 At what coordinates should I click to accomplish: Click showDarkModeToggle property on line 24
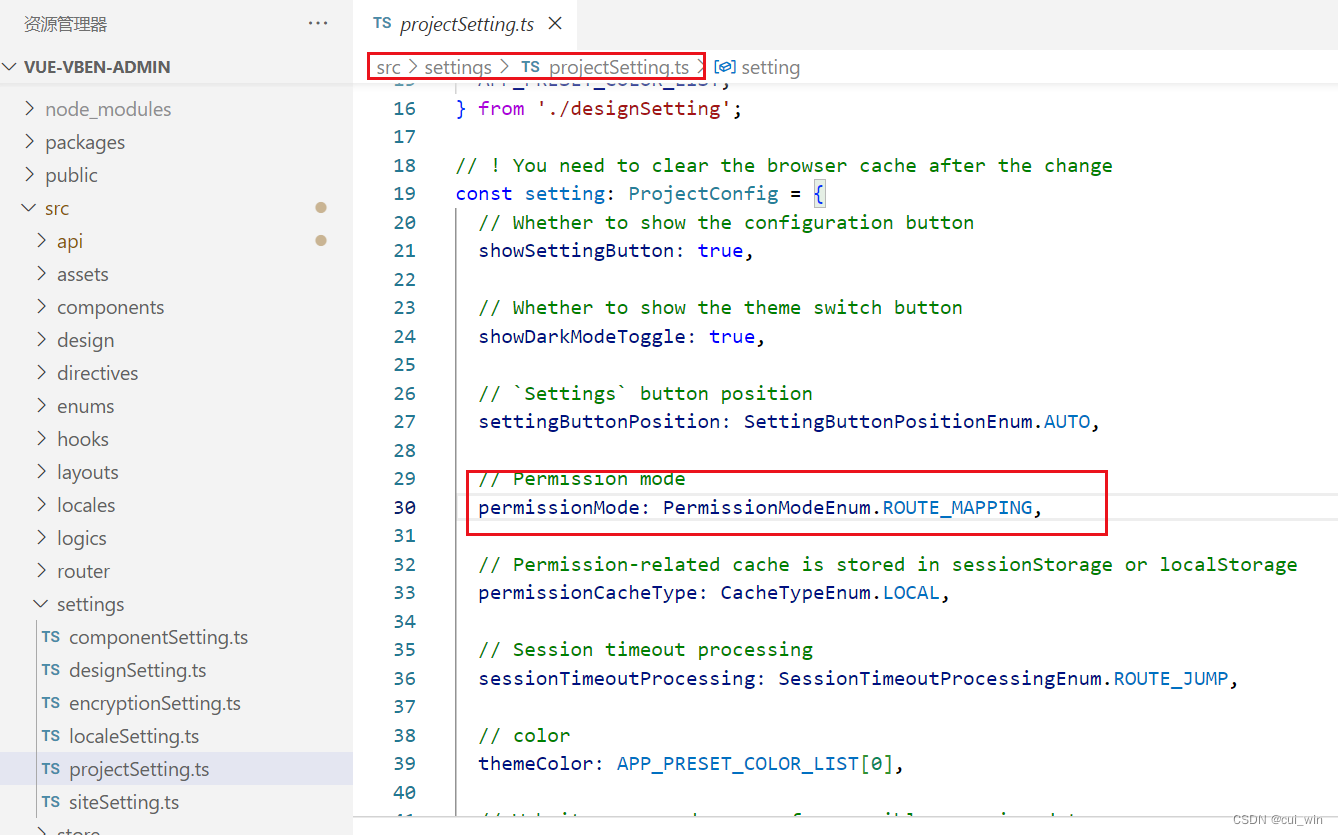(581, 336)
